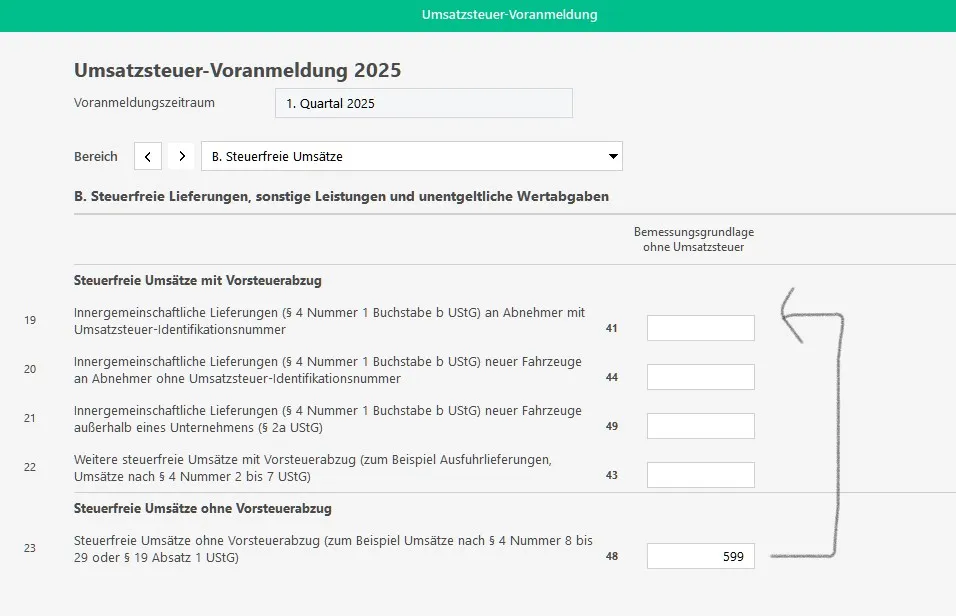Click the 'Umsatzsteuer-Voranmeldung 2025' page heading
Image resolution: width=956 pixels, height=616 pixels.
click(237, 70)
